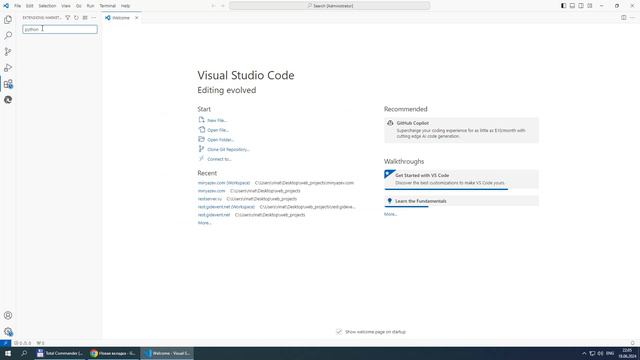
Task: Open the first recent item marked (Workspace)
Action: pyautogui.click(x=224, y=183)
